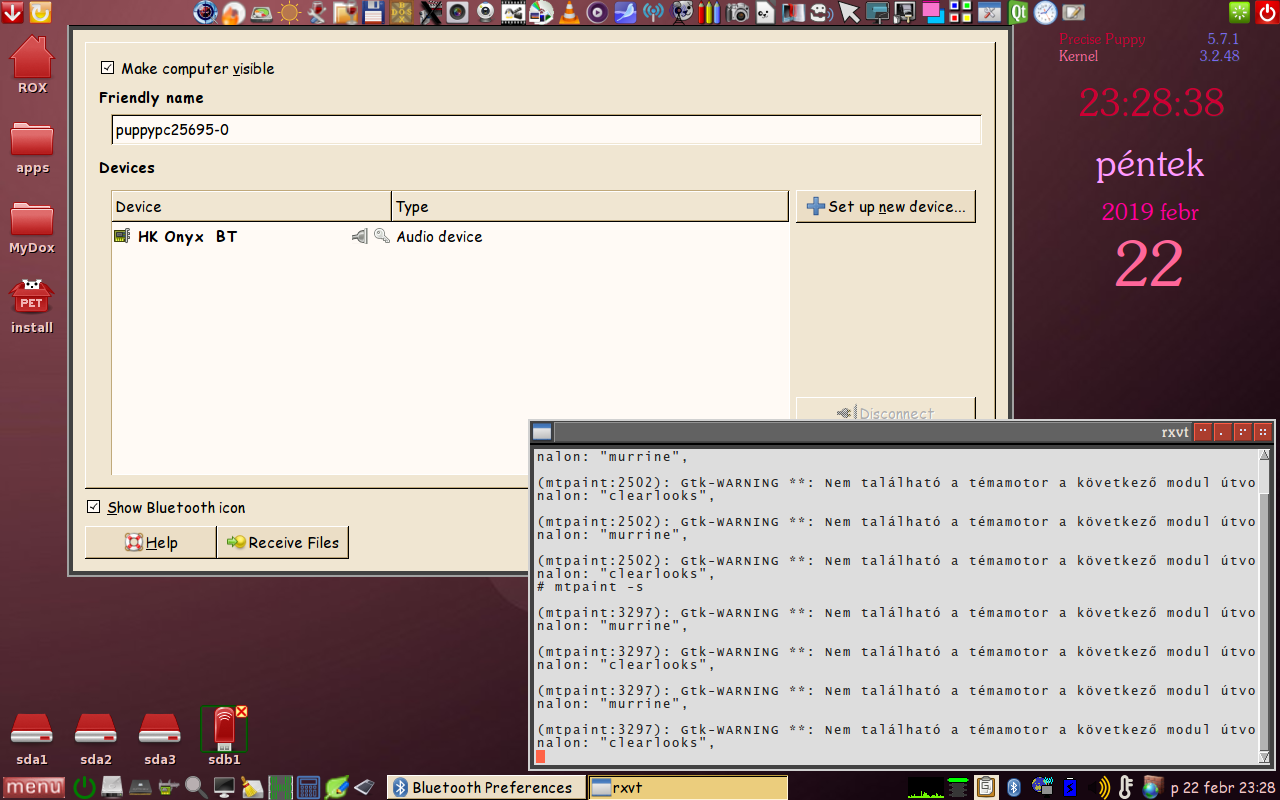Unmount sdb1 via its red X badge
1280x800 pixels.
point(241,712)
